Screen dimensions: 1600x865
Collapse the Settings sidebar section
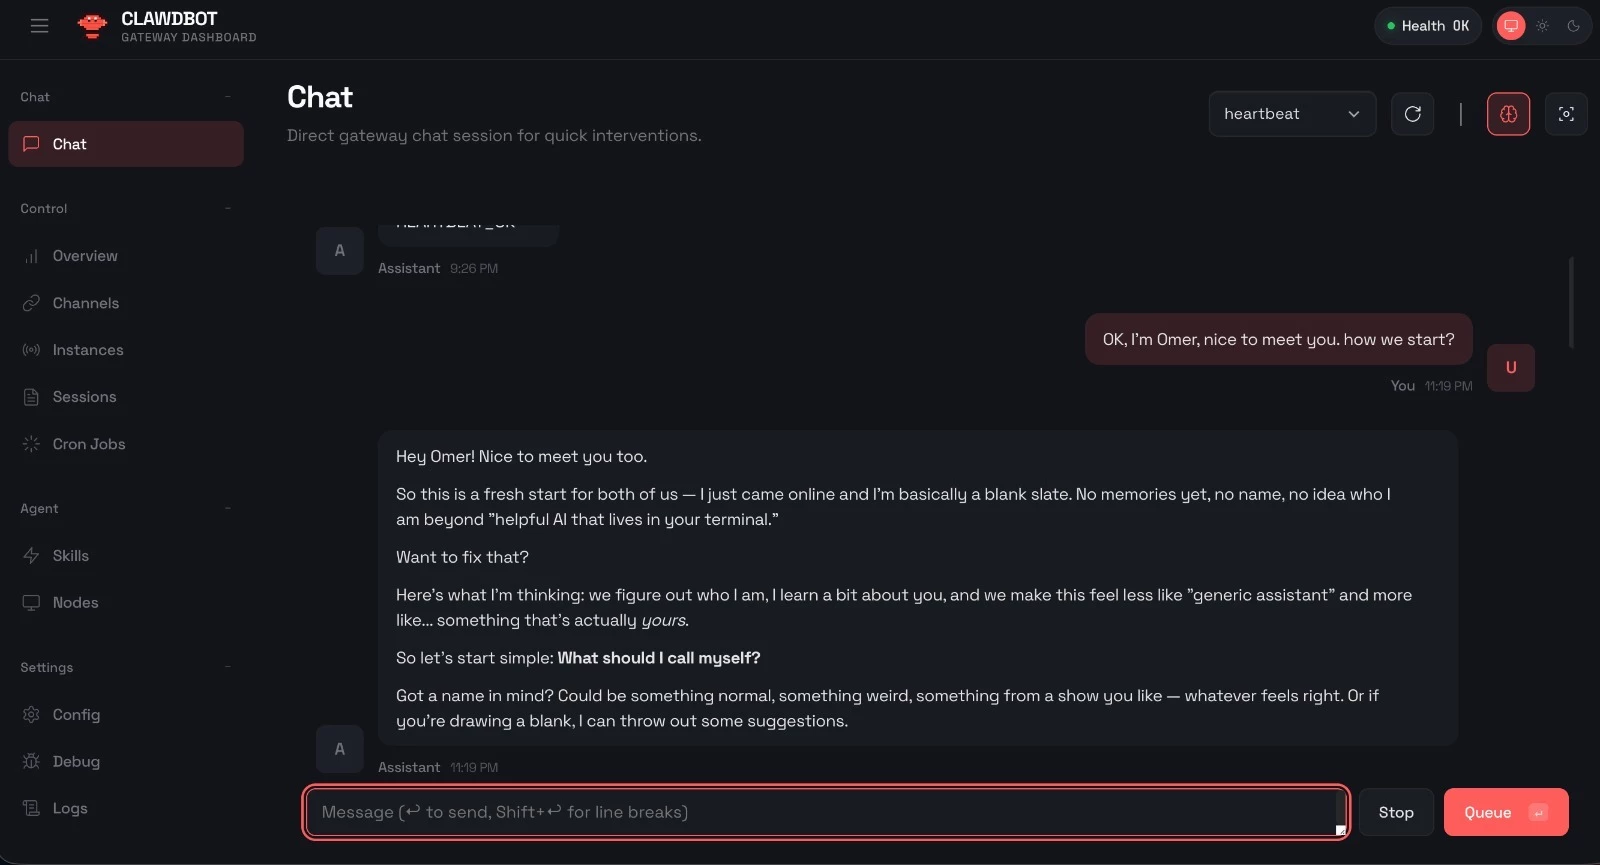(228, 667)
